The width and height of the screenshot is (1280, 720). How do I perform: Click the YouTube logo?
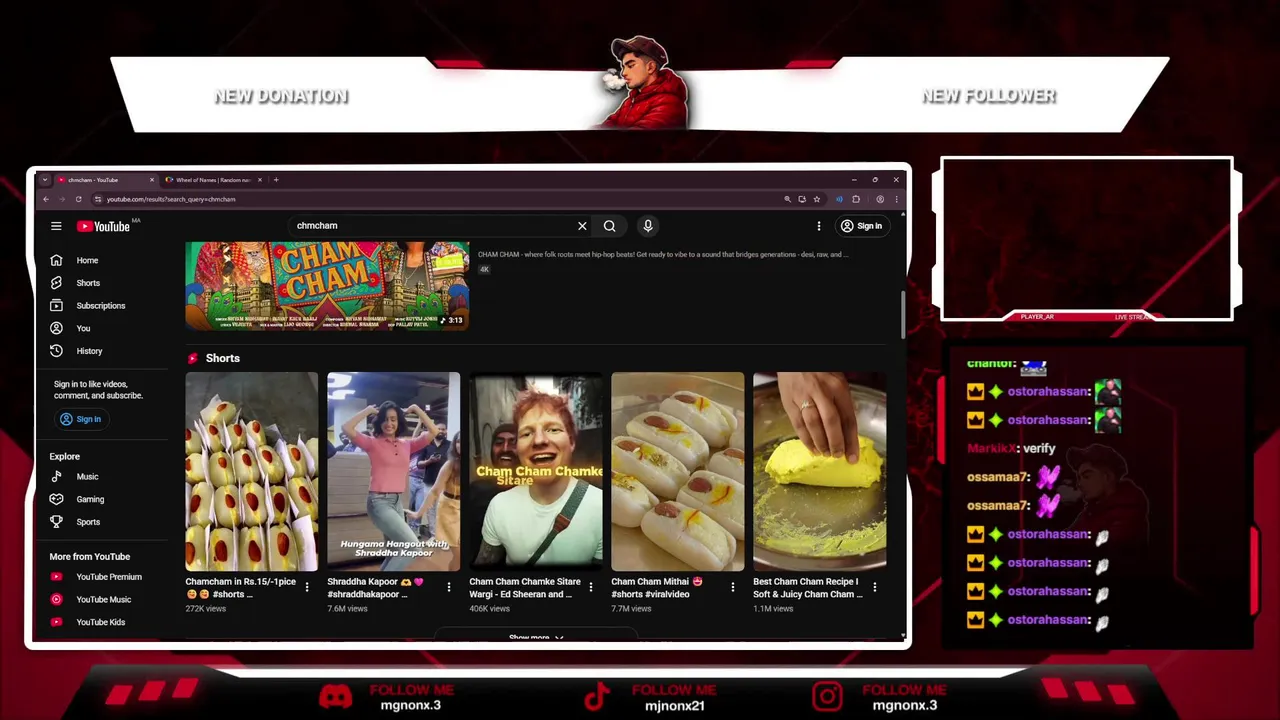104,226
